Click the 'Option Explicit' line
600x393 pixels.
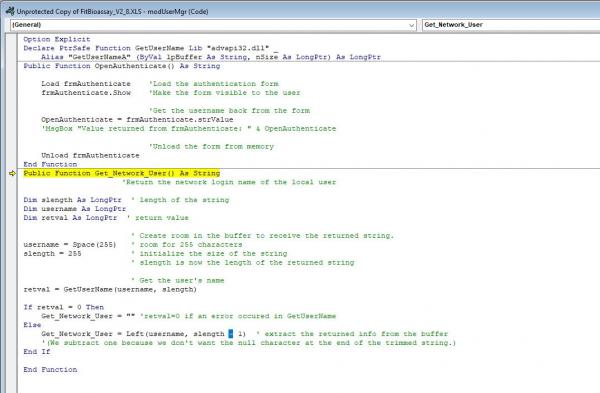(57, 39)
